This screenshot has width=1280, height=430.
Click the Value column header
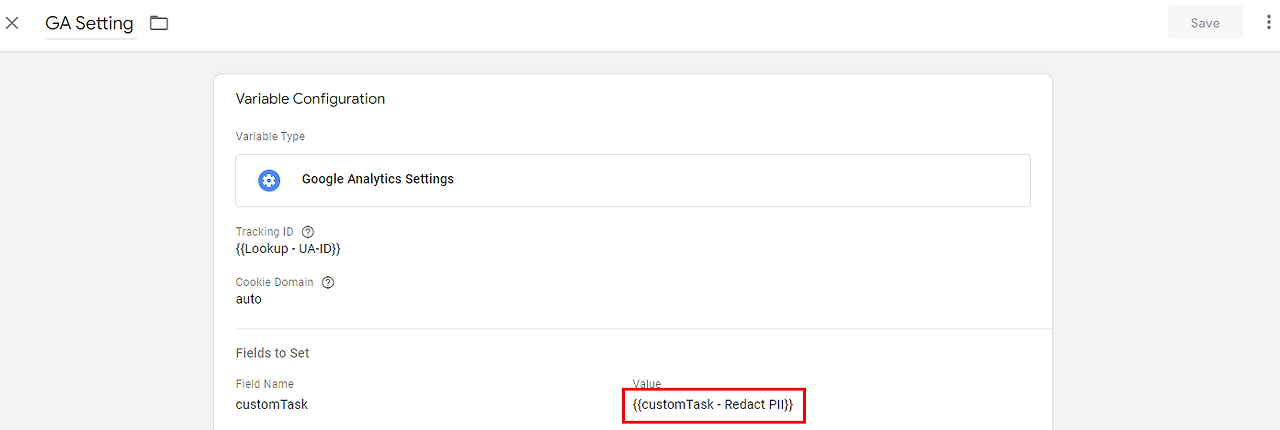coord(647,384)
